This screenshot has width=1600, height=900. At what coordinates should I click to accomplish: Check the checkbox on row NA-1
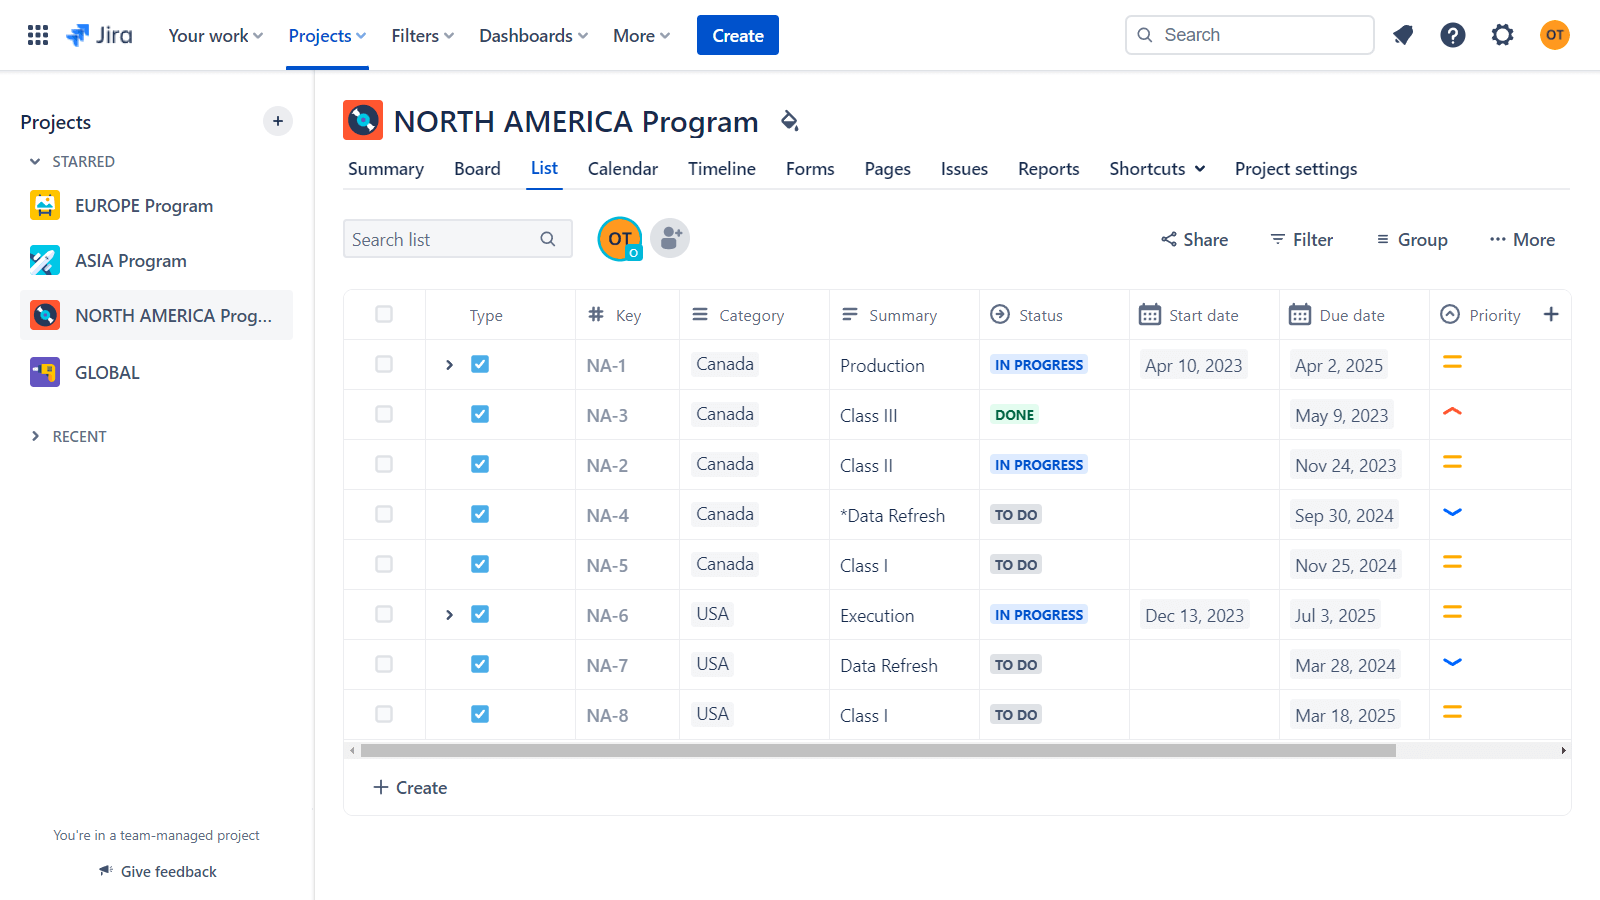click(384, 364)
